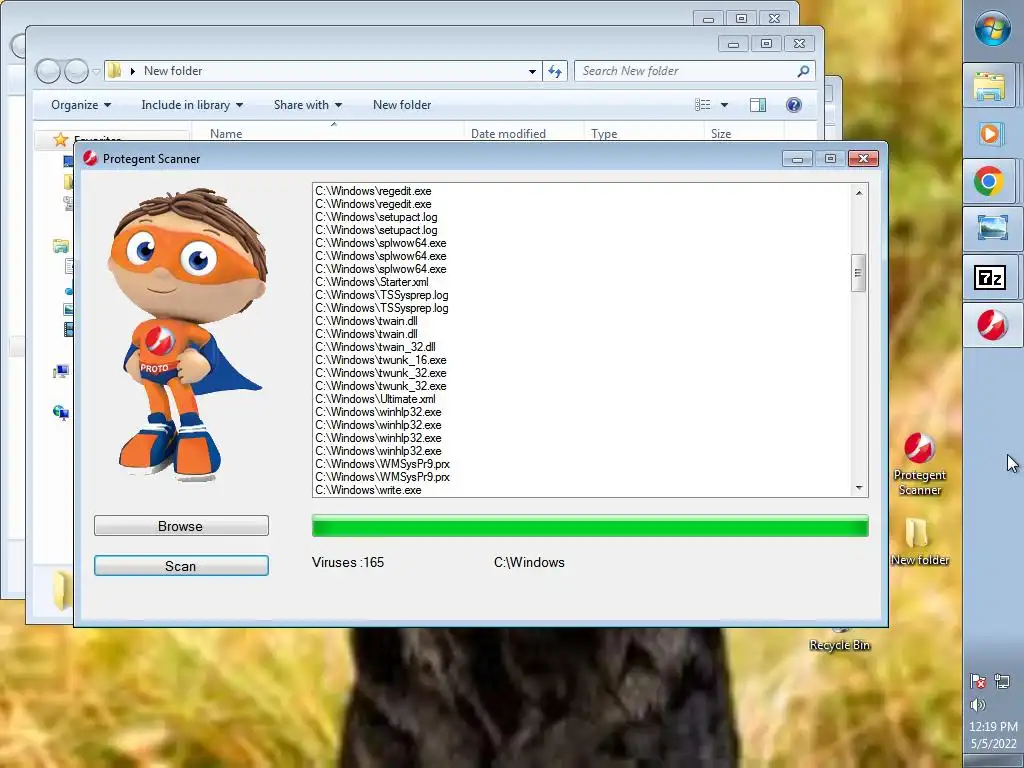
Task: Click the Viruses :165 counter text
Action: click(347, 562)
